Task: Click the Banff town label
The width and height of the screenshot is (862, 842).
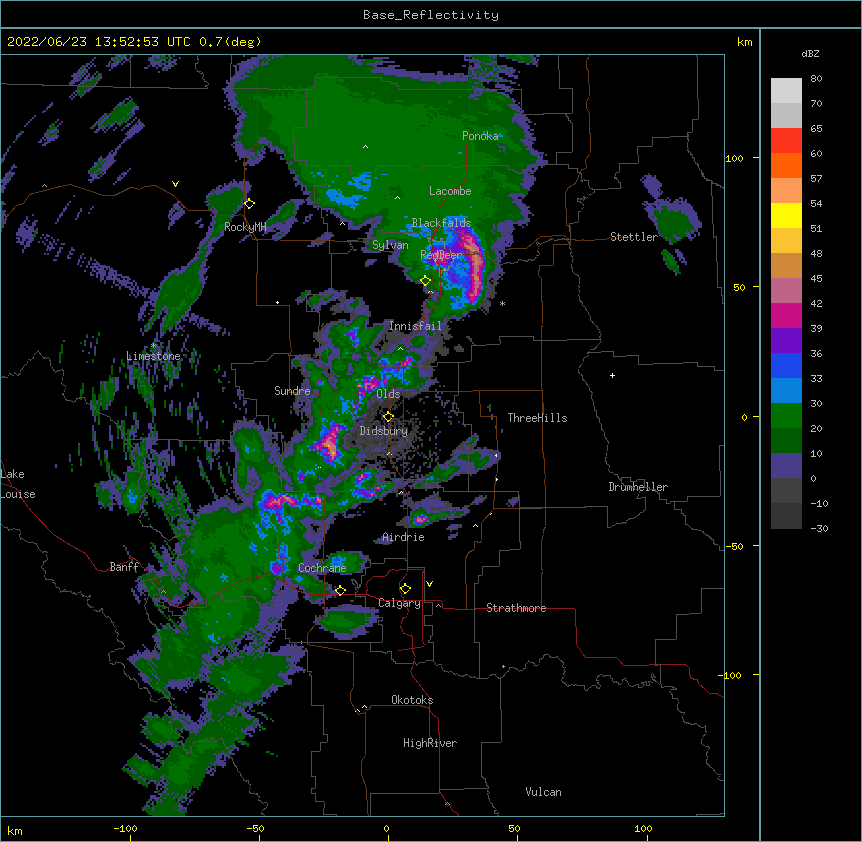Action: 124,567
